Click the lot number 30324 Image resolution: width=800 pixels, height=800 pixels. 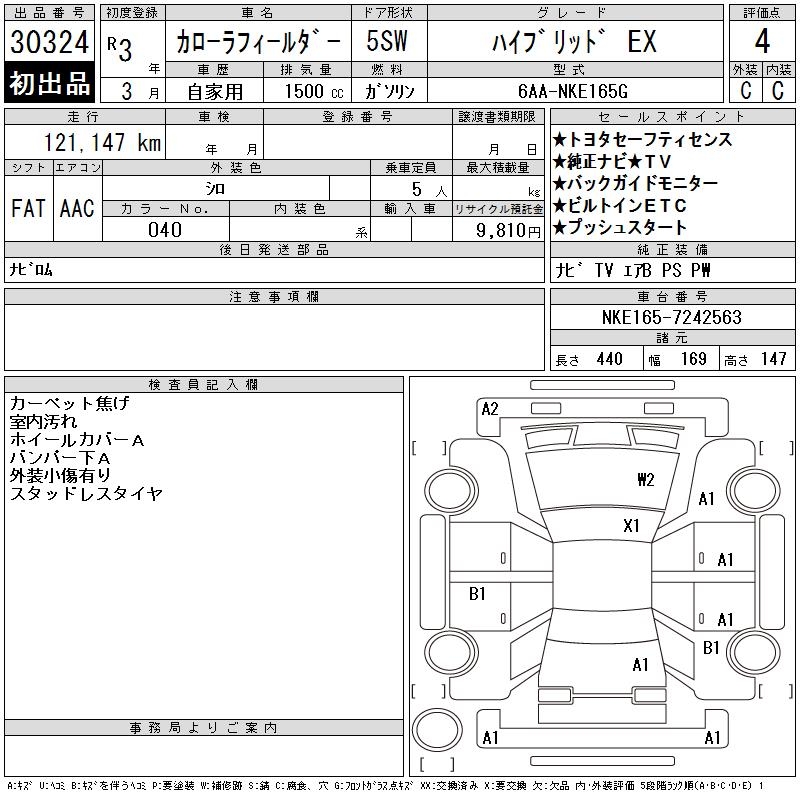[x=50, y=42]
